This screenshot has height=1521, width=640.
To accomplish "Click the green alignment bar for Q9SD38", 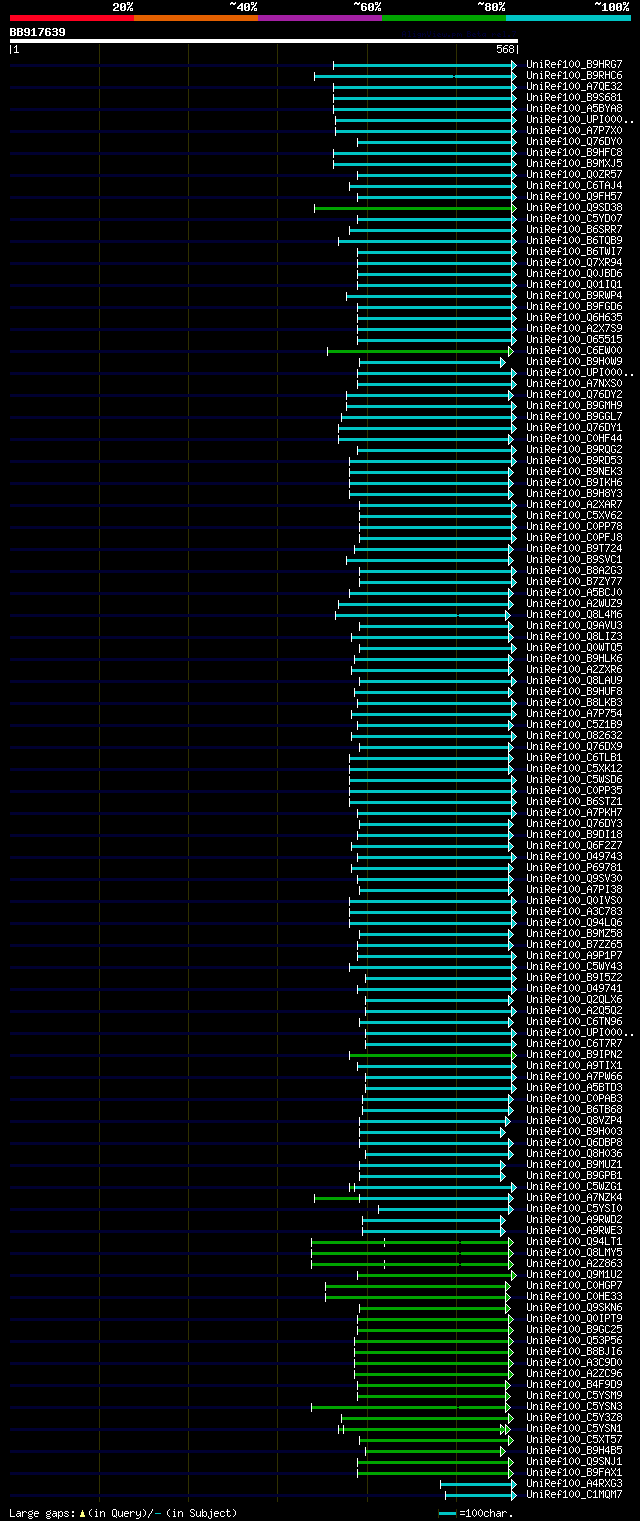I will [414, 208].
